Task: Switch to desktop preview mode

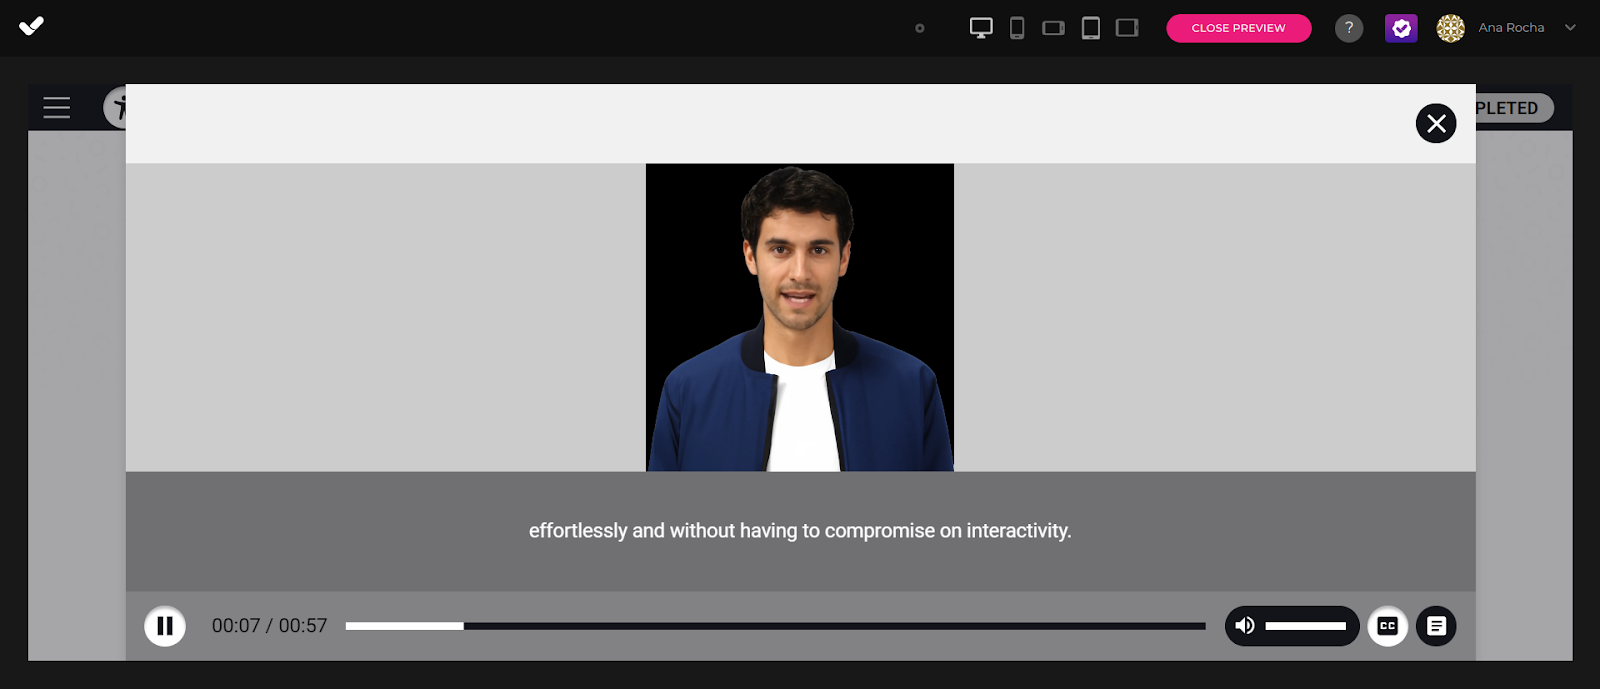Action: point(981,28)
